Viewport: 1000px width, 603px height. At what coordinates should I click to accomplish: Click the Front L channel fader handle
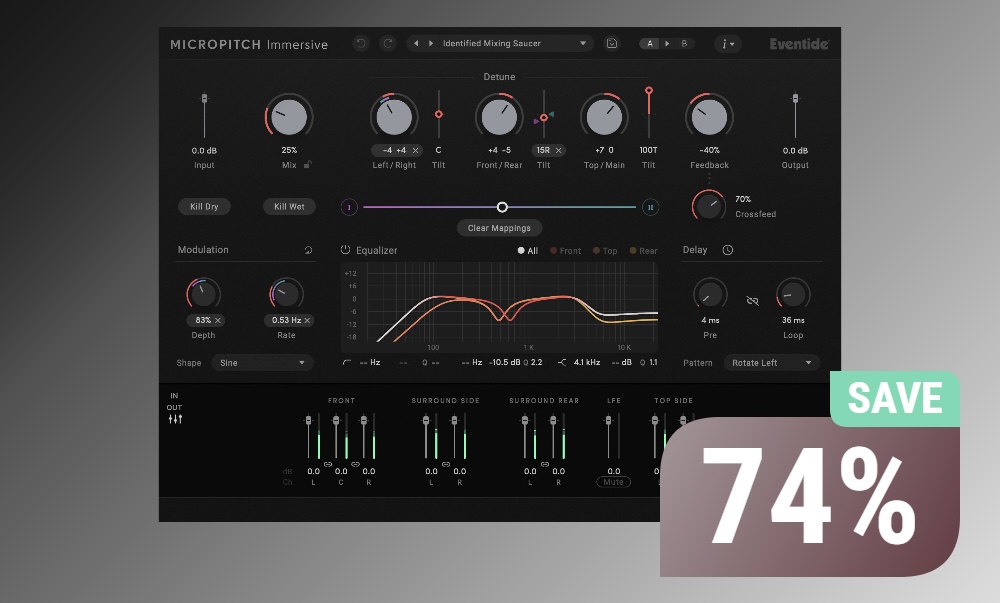tap(309, 420)
